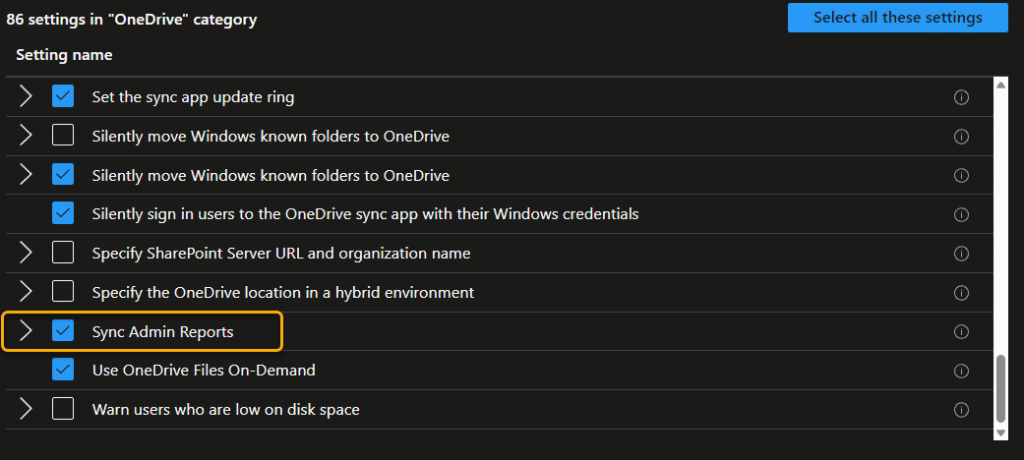Expand Warn users who are low on disk space
The height and width of the screenshot is (460, 1024).
click(x=25, y=410)
